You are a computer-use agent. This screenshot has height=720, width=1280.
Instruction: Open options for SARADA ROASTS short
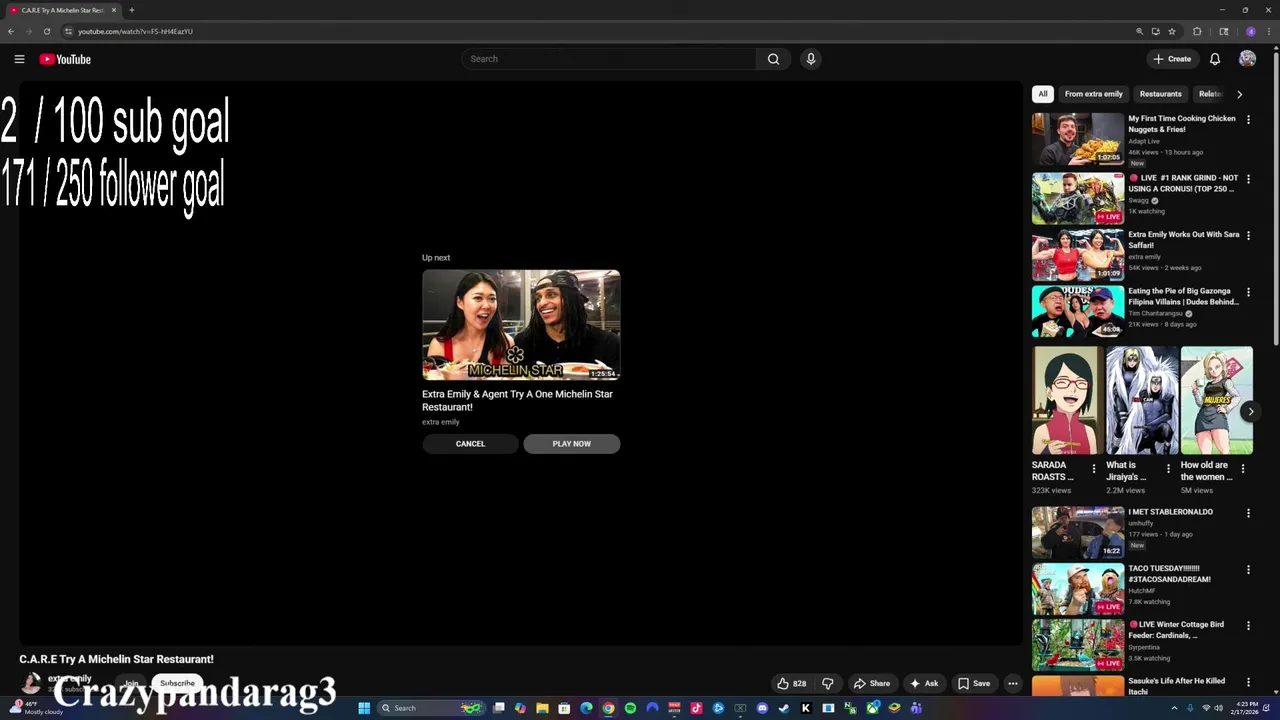pyautogui.click(x=1093, y=468)
